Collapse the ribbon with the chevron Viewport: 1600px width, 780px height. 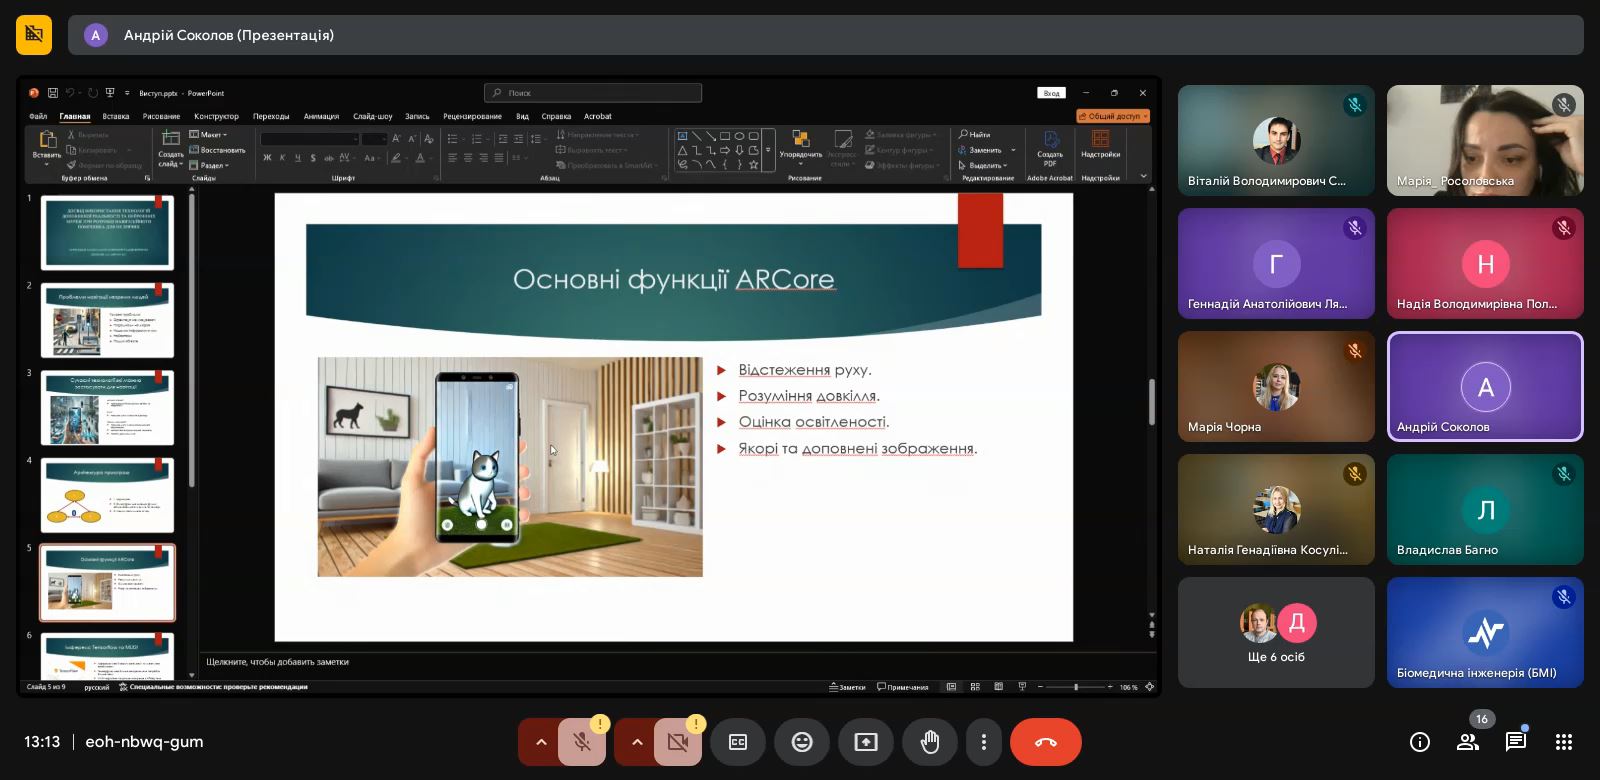pyautogui.click(x=1143, y=175)
